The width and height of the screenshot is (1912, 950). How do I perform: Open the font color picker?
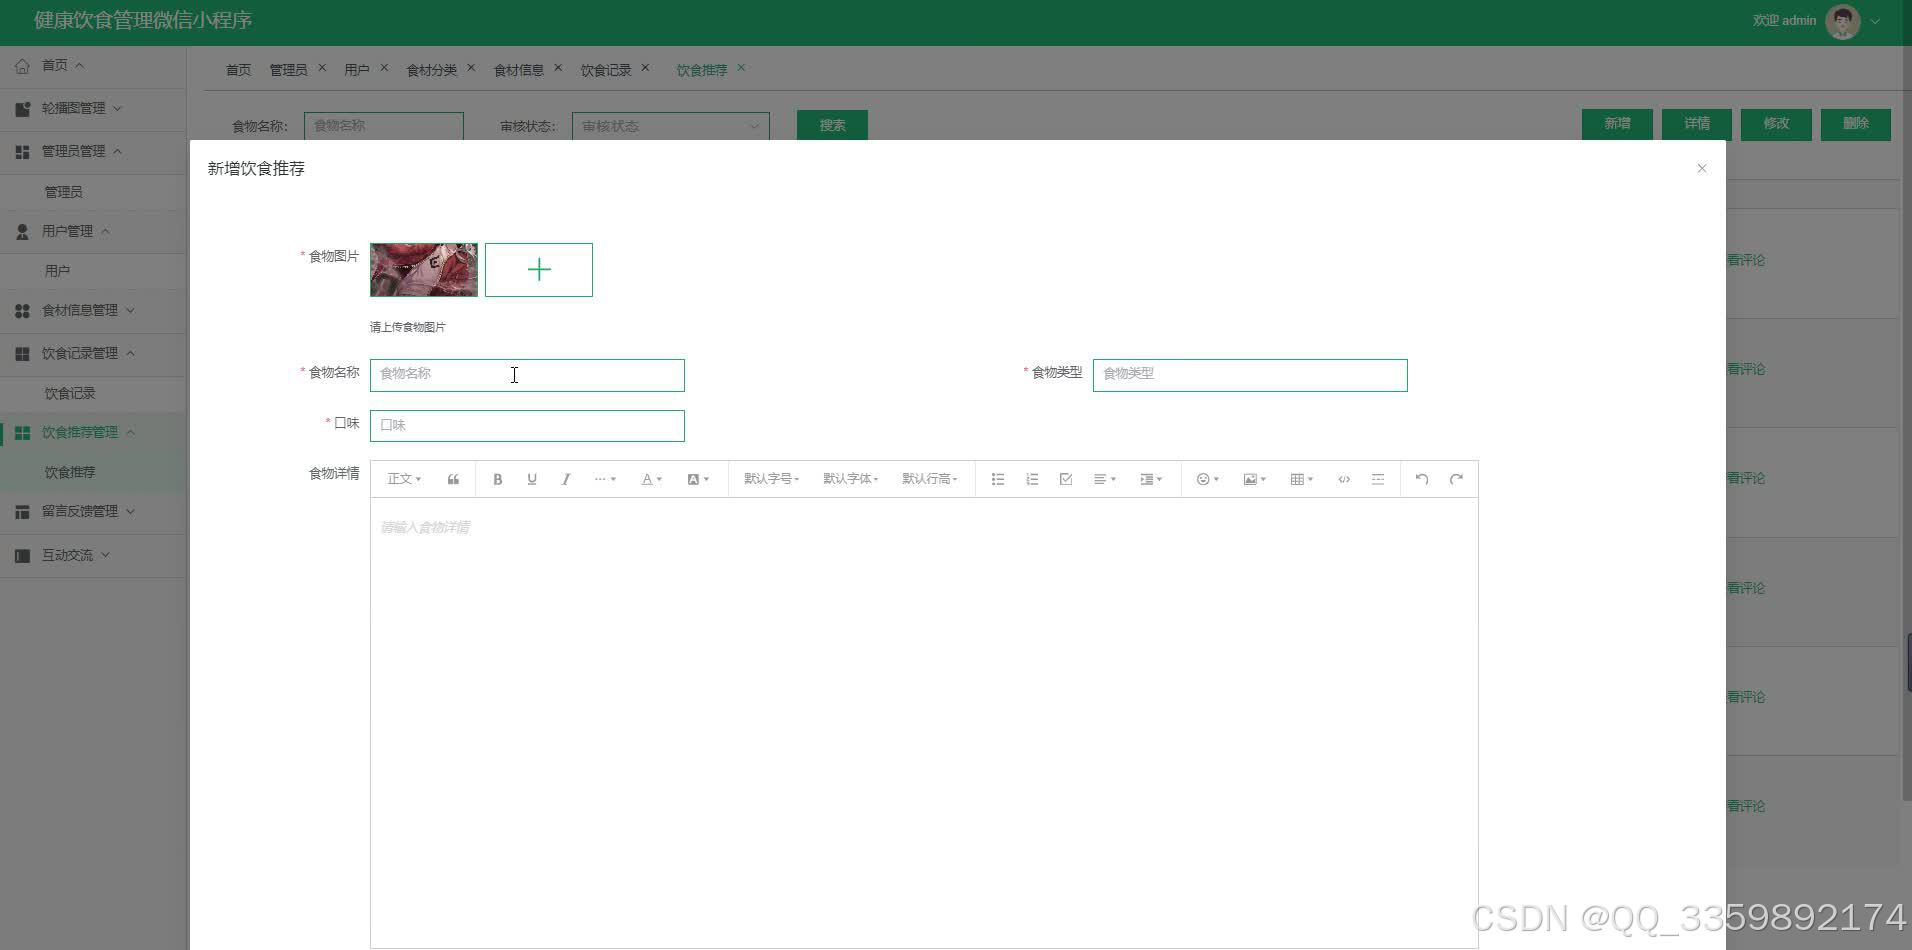pos(651,479)
